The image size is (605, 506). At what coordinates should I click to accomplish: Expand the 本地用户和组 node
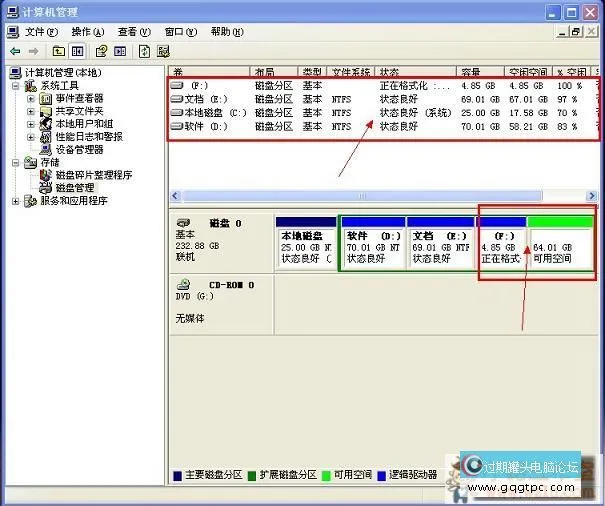point(30,124)
